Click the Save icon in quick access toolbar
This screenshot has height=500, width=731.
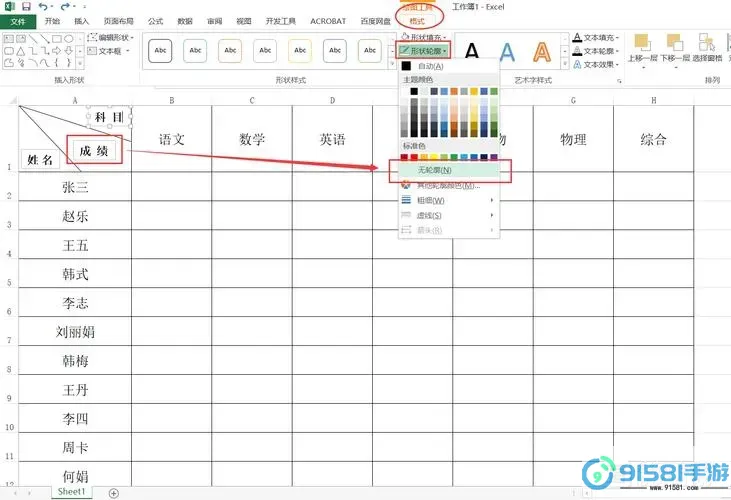click(x=24, y=6)
